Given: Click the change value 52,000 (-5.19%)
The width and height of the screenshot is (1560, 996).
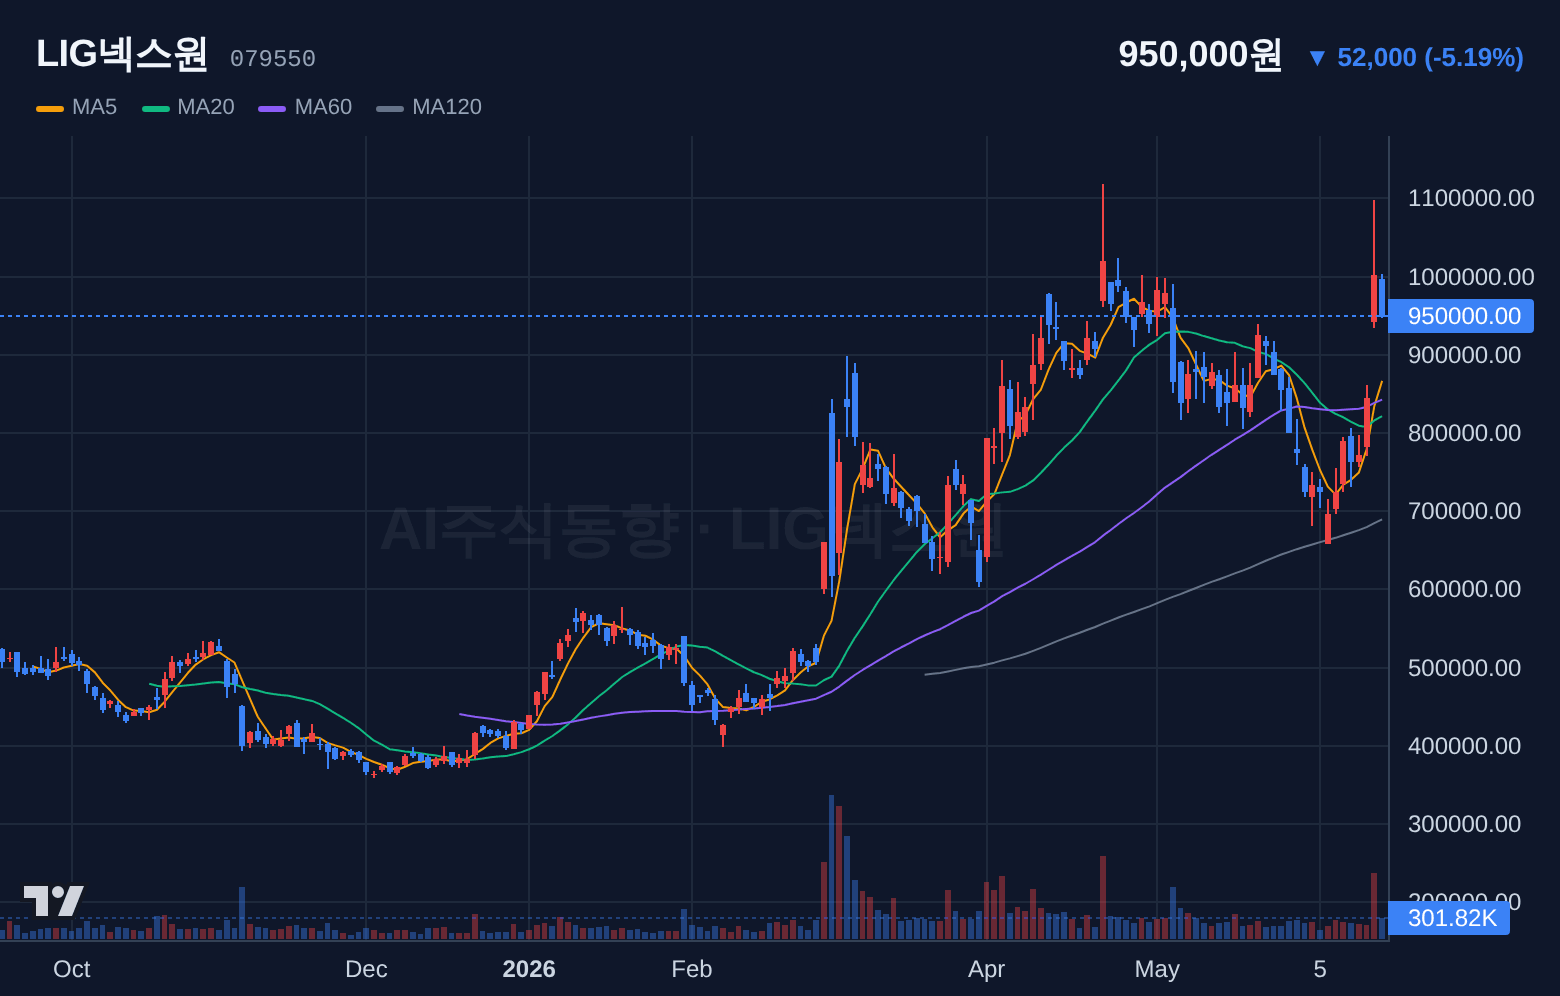Looking at the screenshot, I should [x=1430, y=58].
